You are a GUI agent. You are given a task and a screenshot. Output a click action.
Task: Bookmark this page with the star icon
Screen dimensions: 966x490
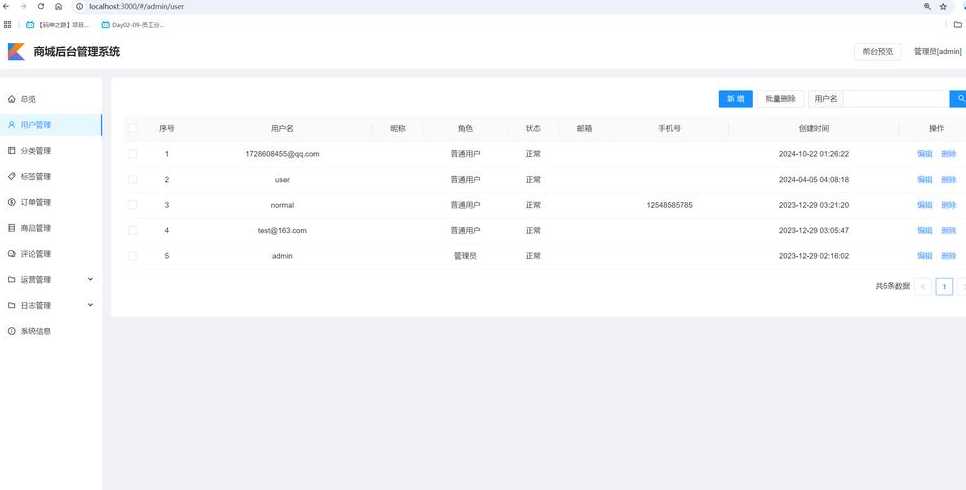(943, 6)
